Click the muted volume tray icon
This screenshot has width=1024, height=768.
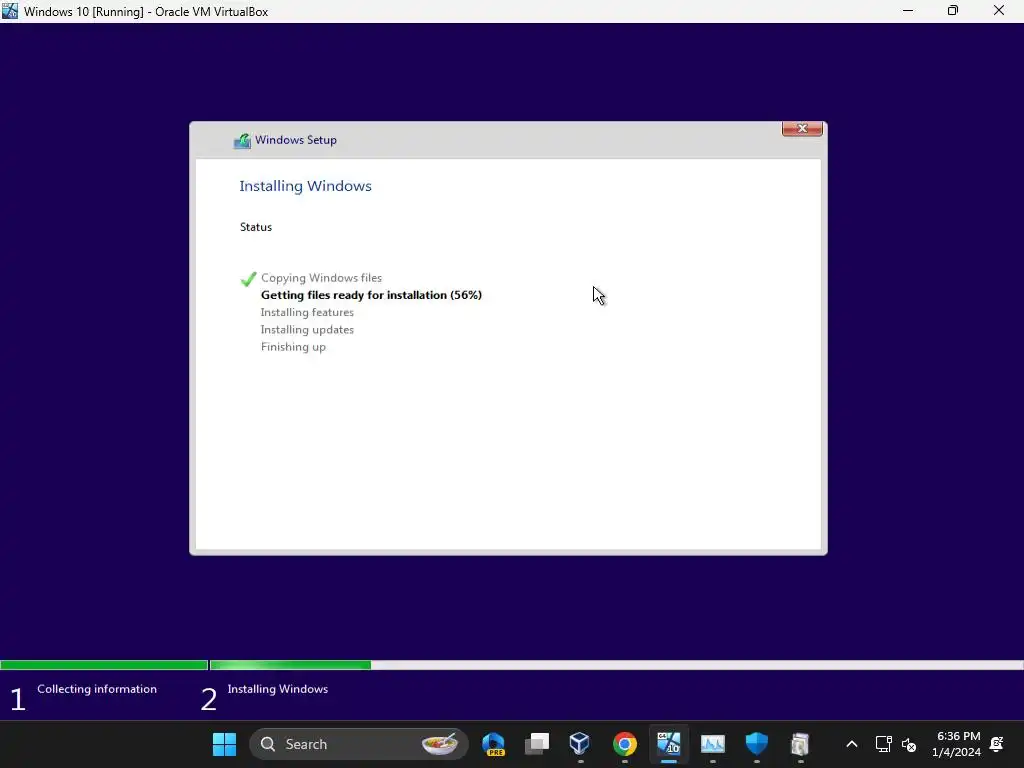[908, 744]
